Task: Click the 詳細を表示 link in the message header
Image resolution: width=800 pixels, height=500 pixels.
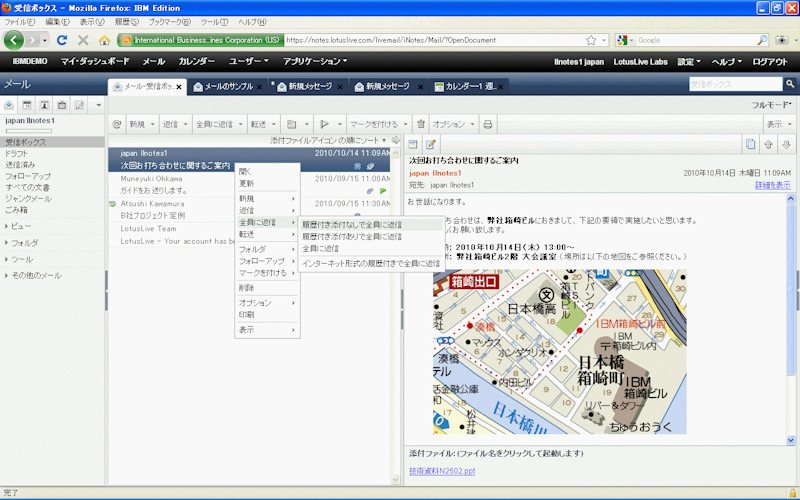Action: pos(772,185)
